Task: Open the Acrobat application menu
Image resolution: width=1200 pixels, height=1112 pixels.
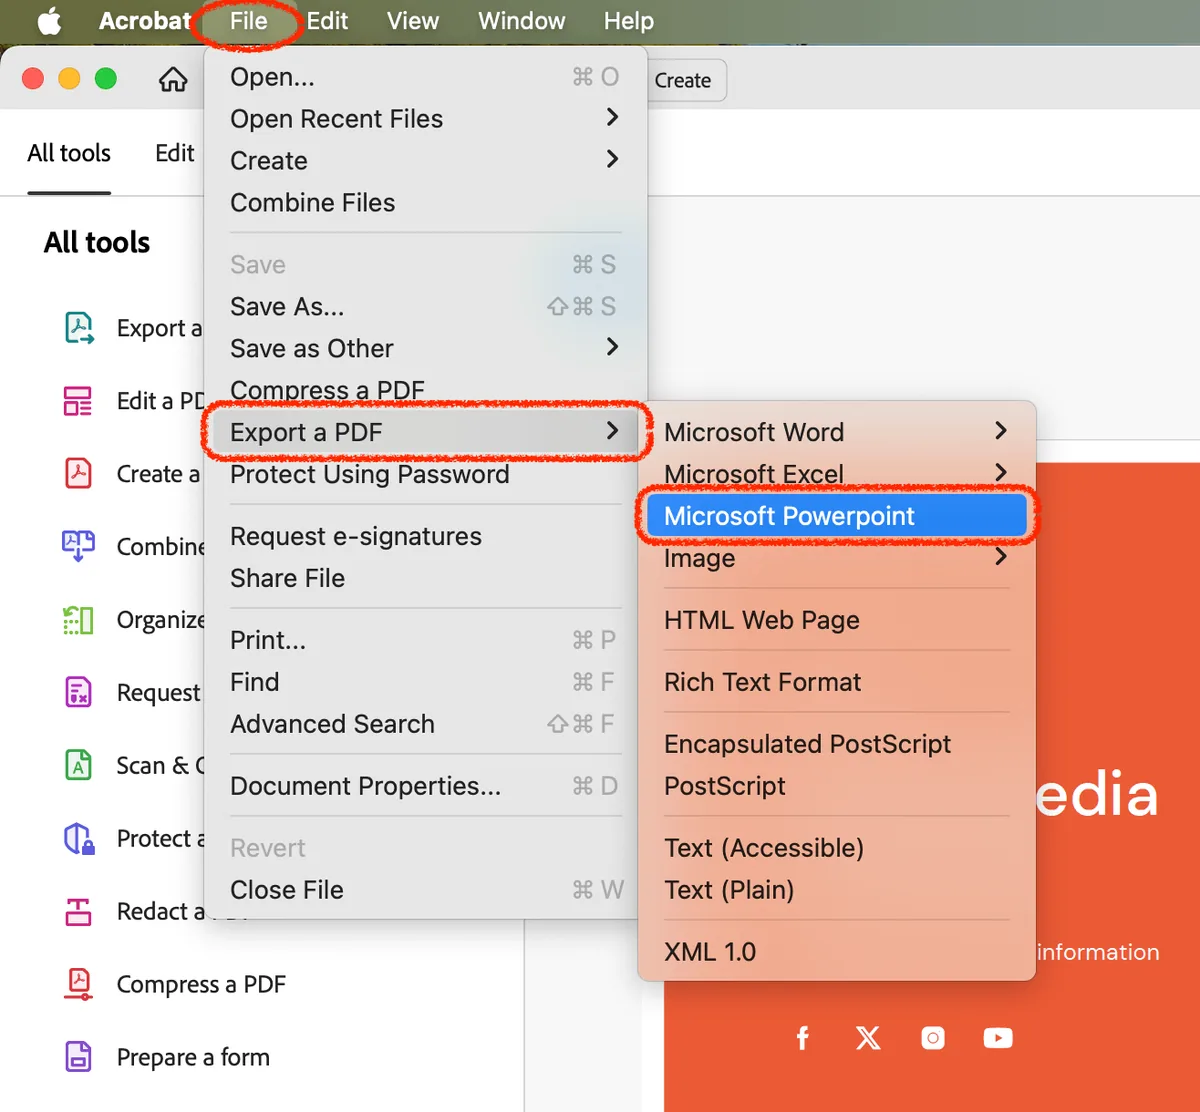Action: (x=144, y=21)
